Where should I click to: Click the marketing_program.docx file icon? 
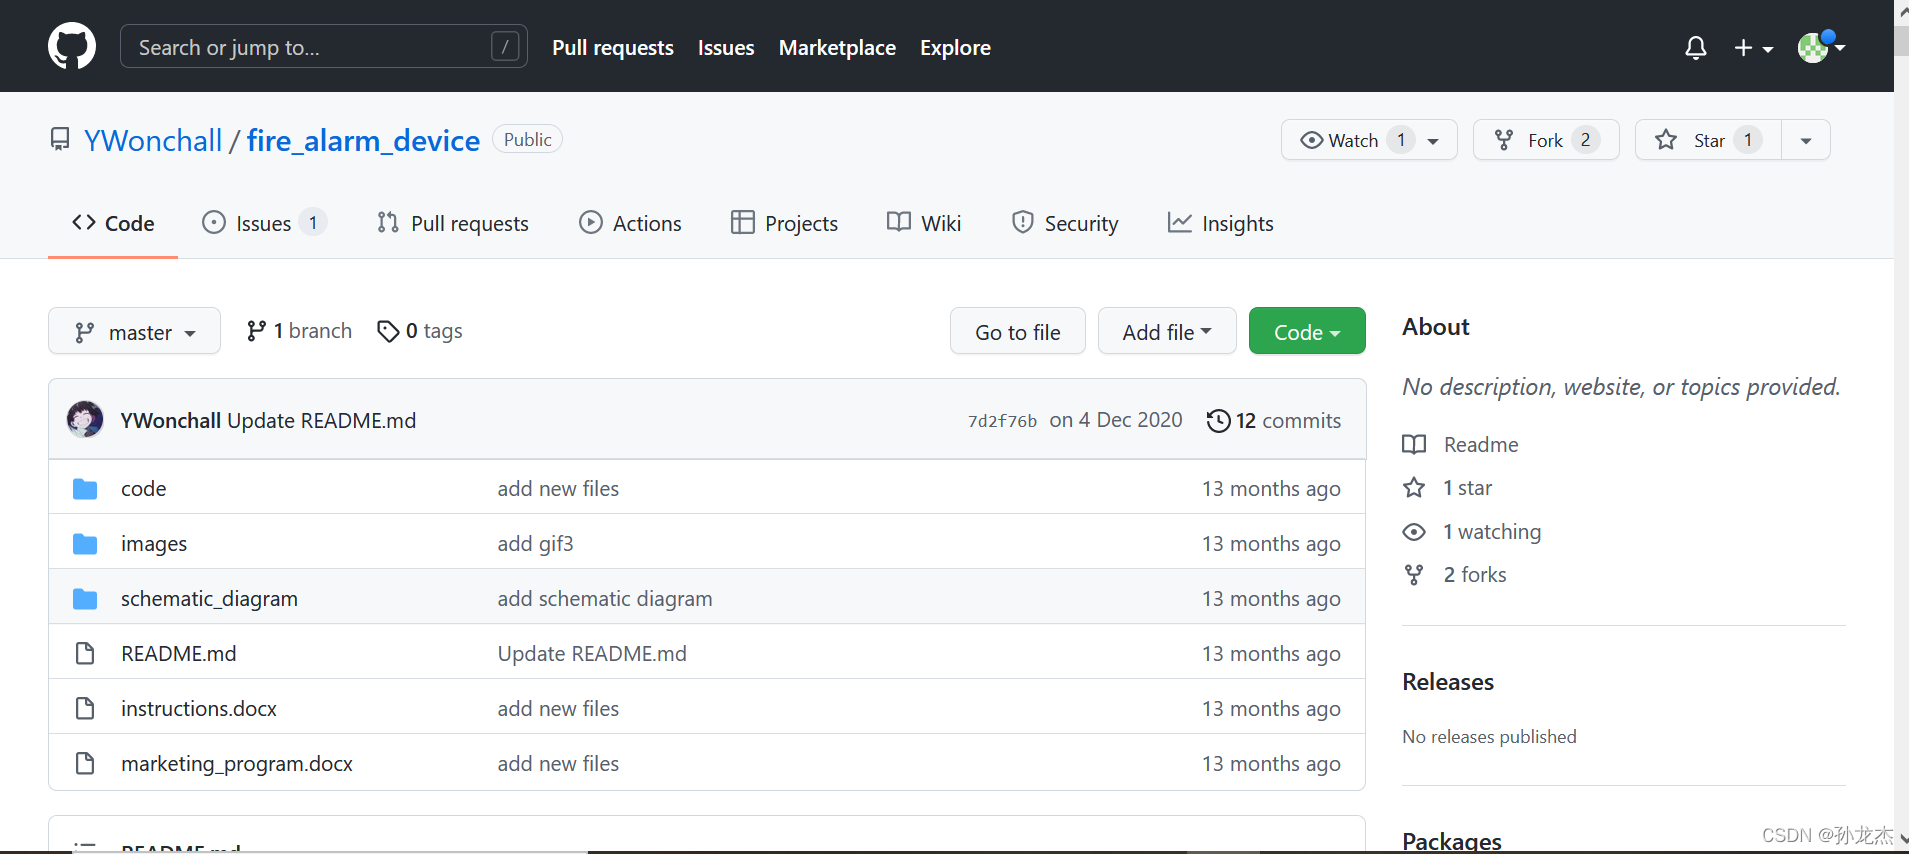point(85,764)
